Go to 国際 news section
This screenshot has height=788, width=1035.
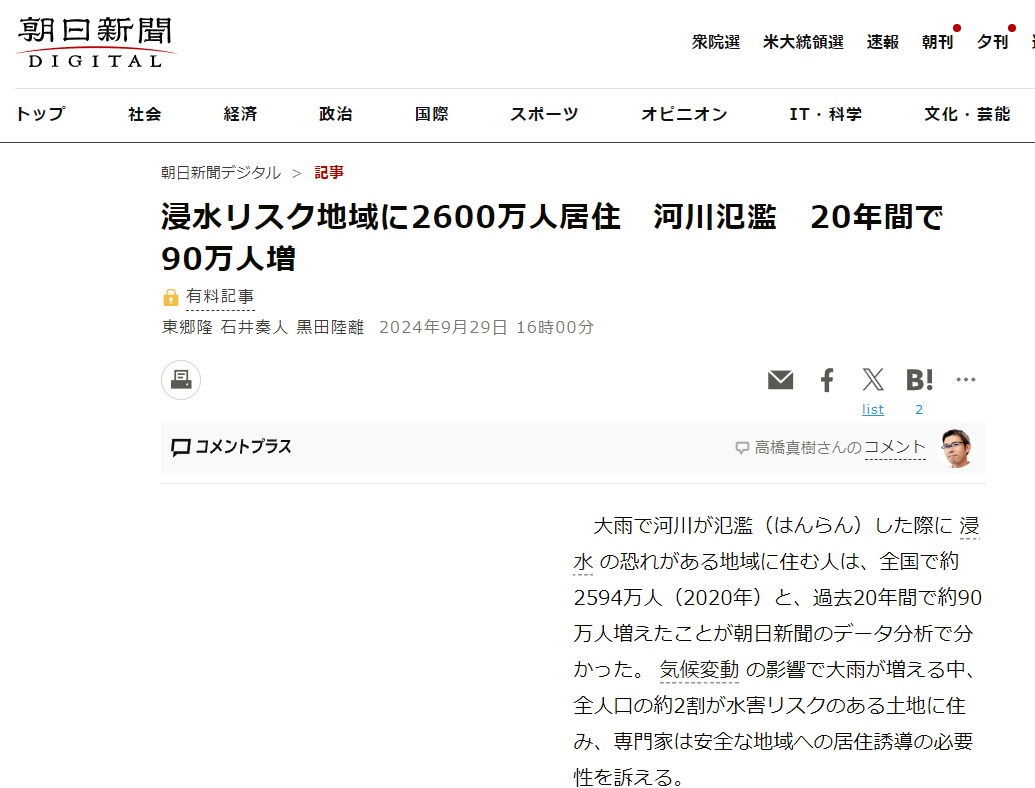[x=431, y=114]
